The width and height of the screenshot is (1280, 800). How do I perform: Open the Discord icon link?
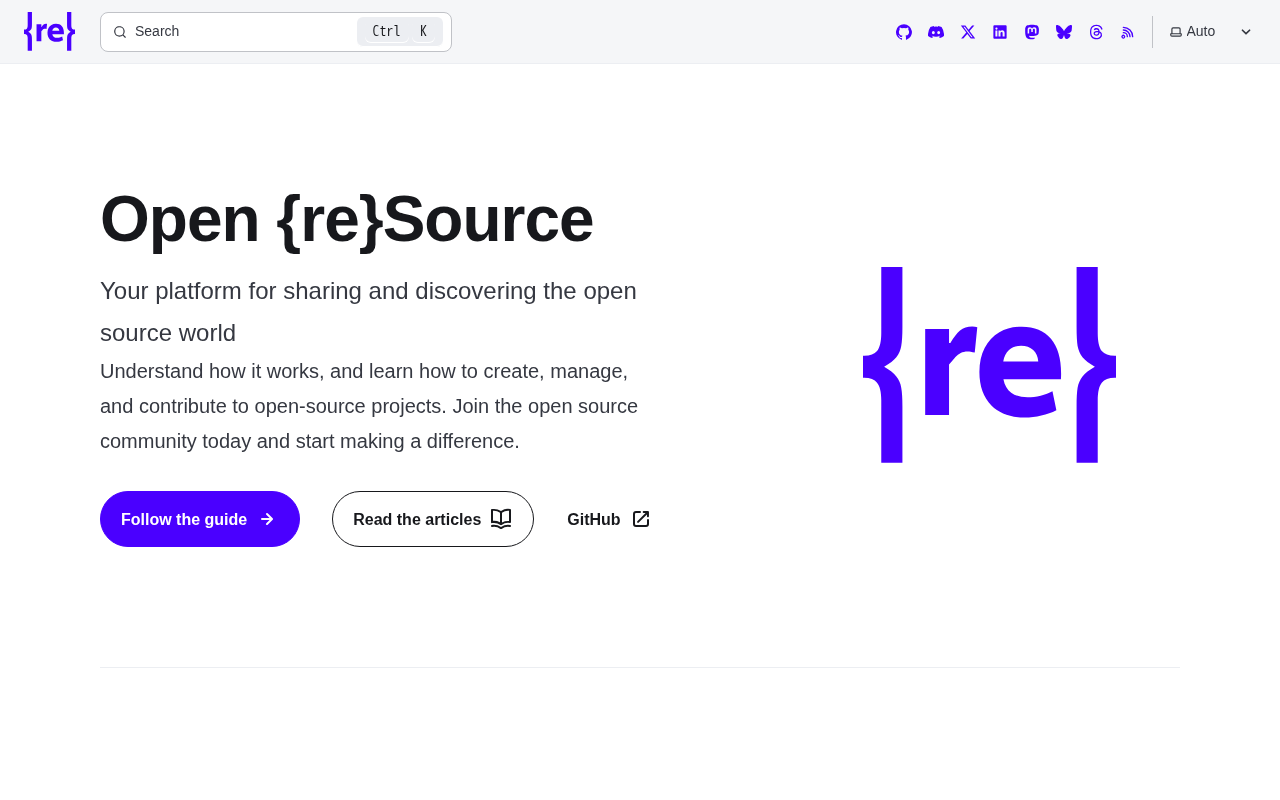(936, 32)
